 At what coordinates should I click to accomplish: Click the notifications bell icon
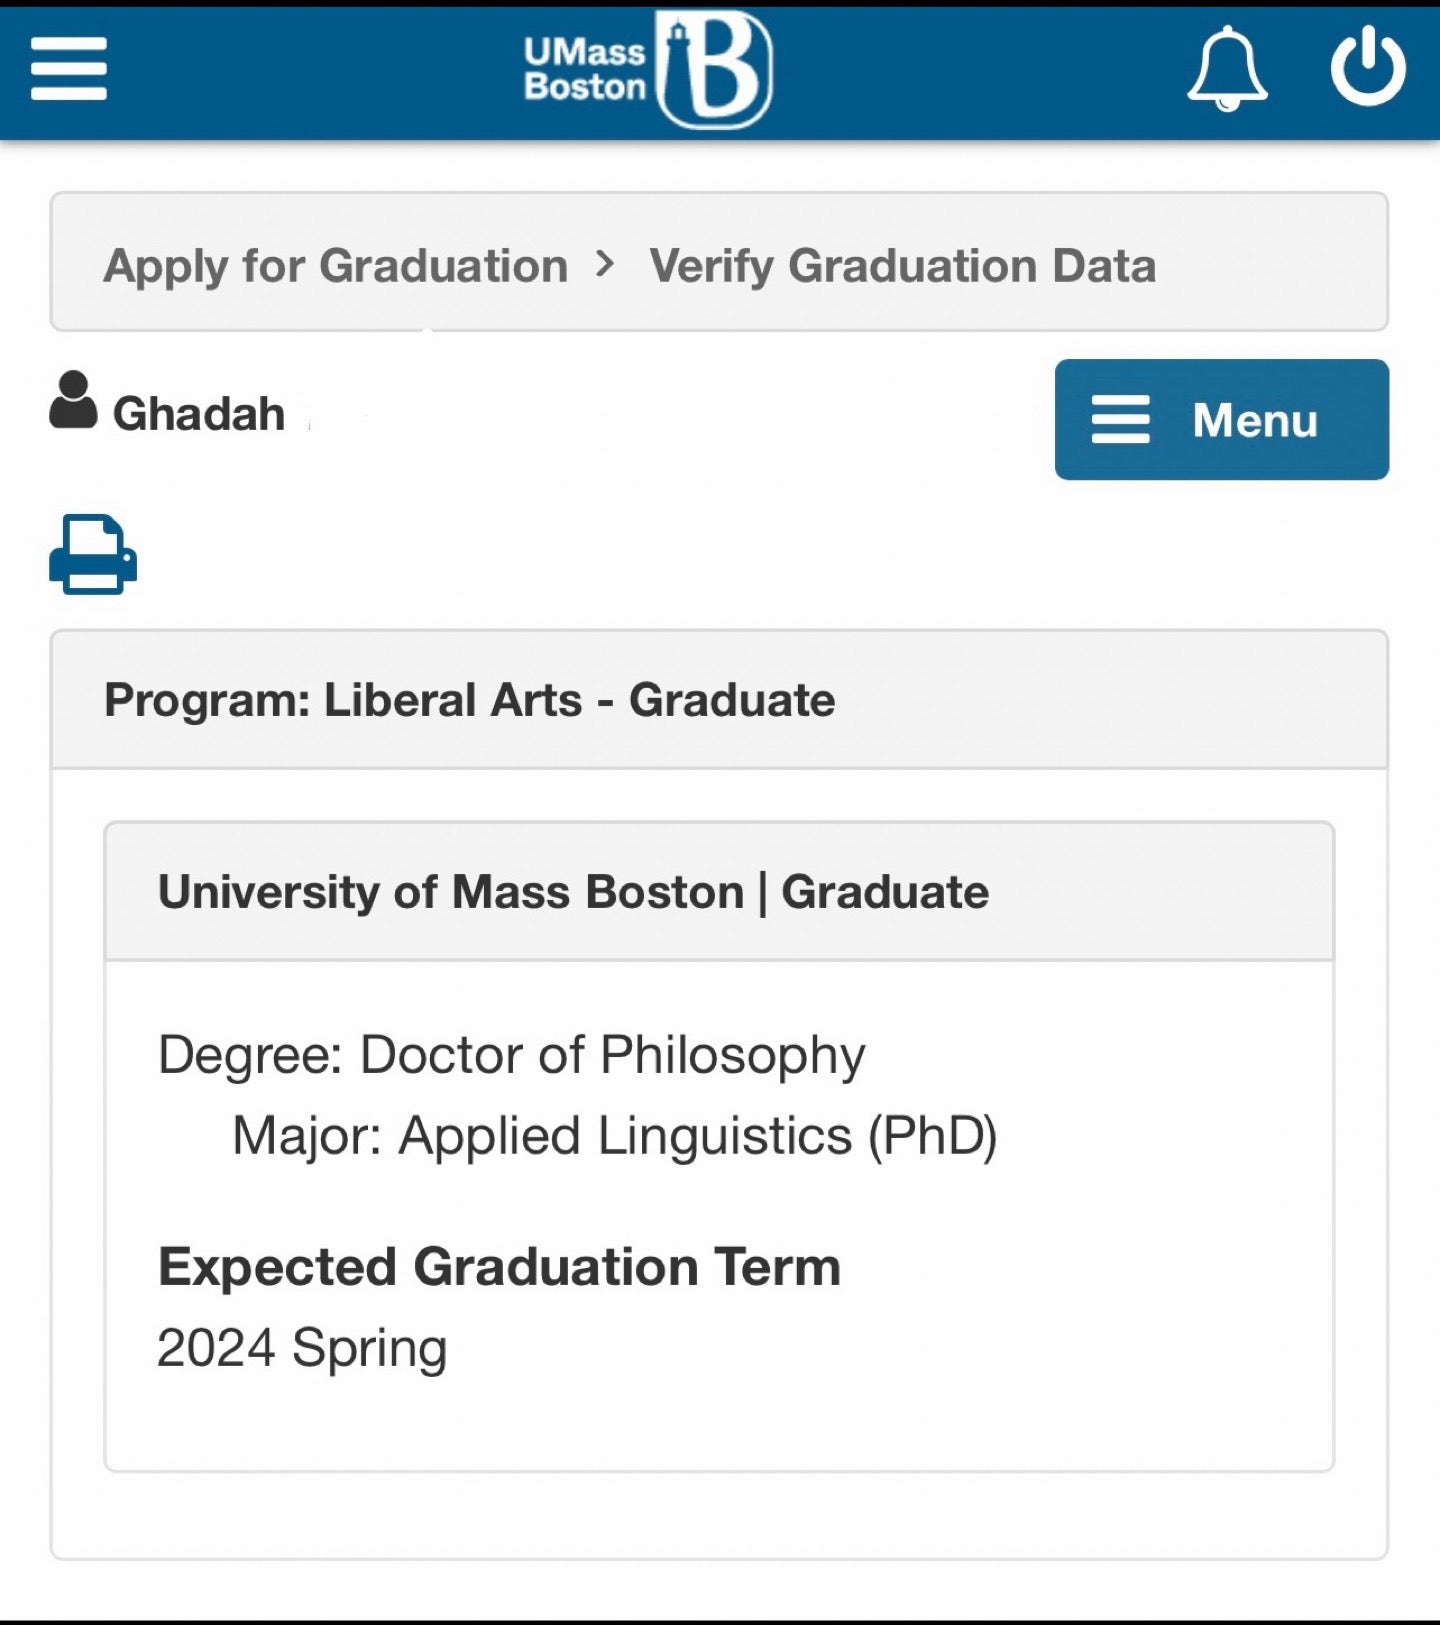(x=1227, y=68)
